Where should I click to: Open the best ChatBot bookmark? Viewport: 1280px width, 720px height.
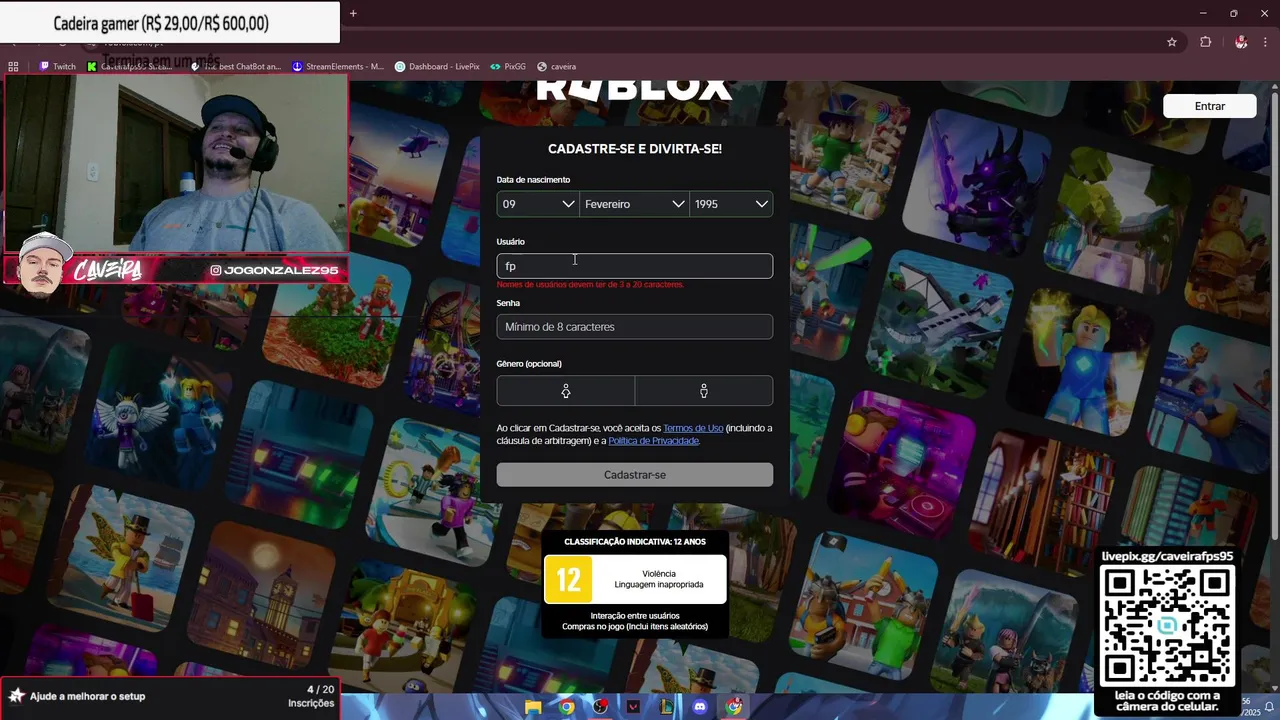pyautogui.click(x=236, y=67)
